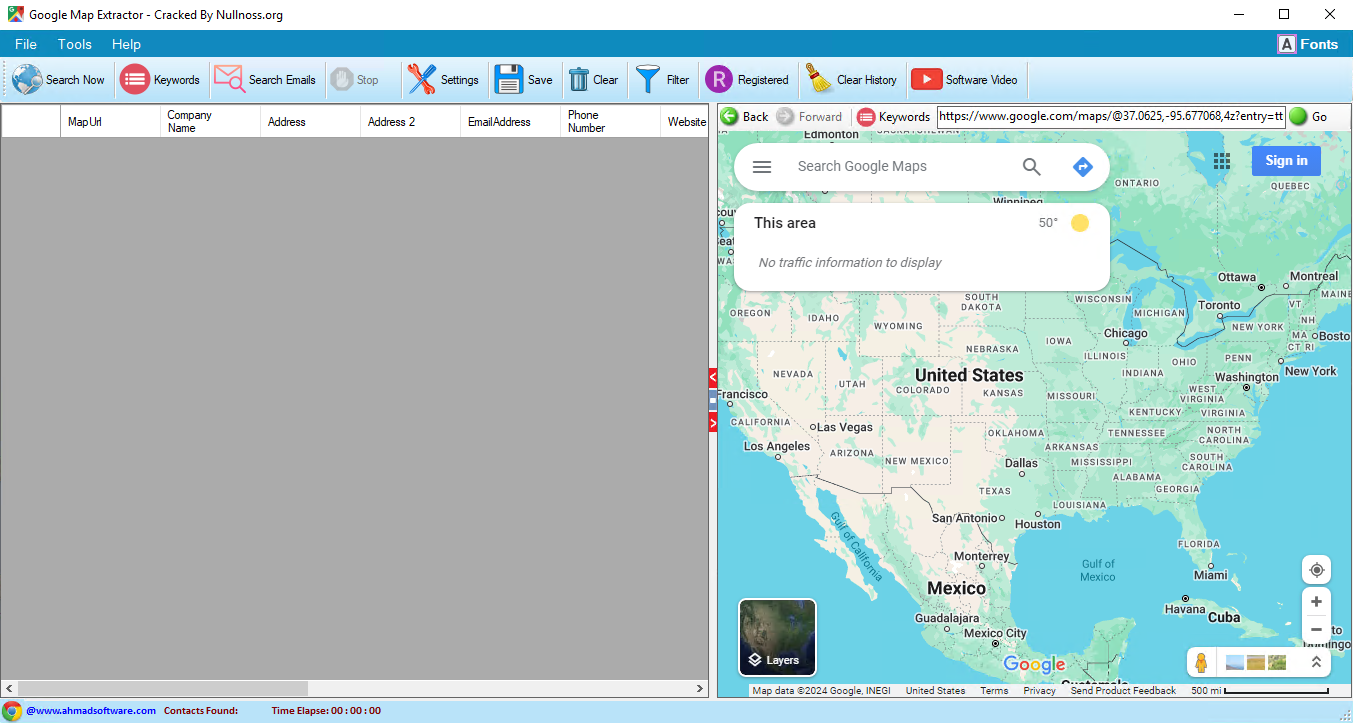Click Website column header
This screenshot has height=723, width=1353.
pyautogui.click(x=685, y=121)
